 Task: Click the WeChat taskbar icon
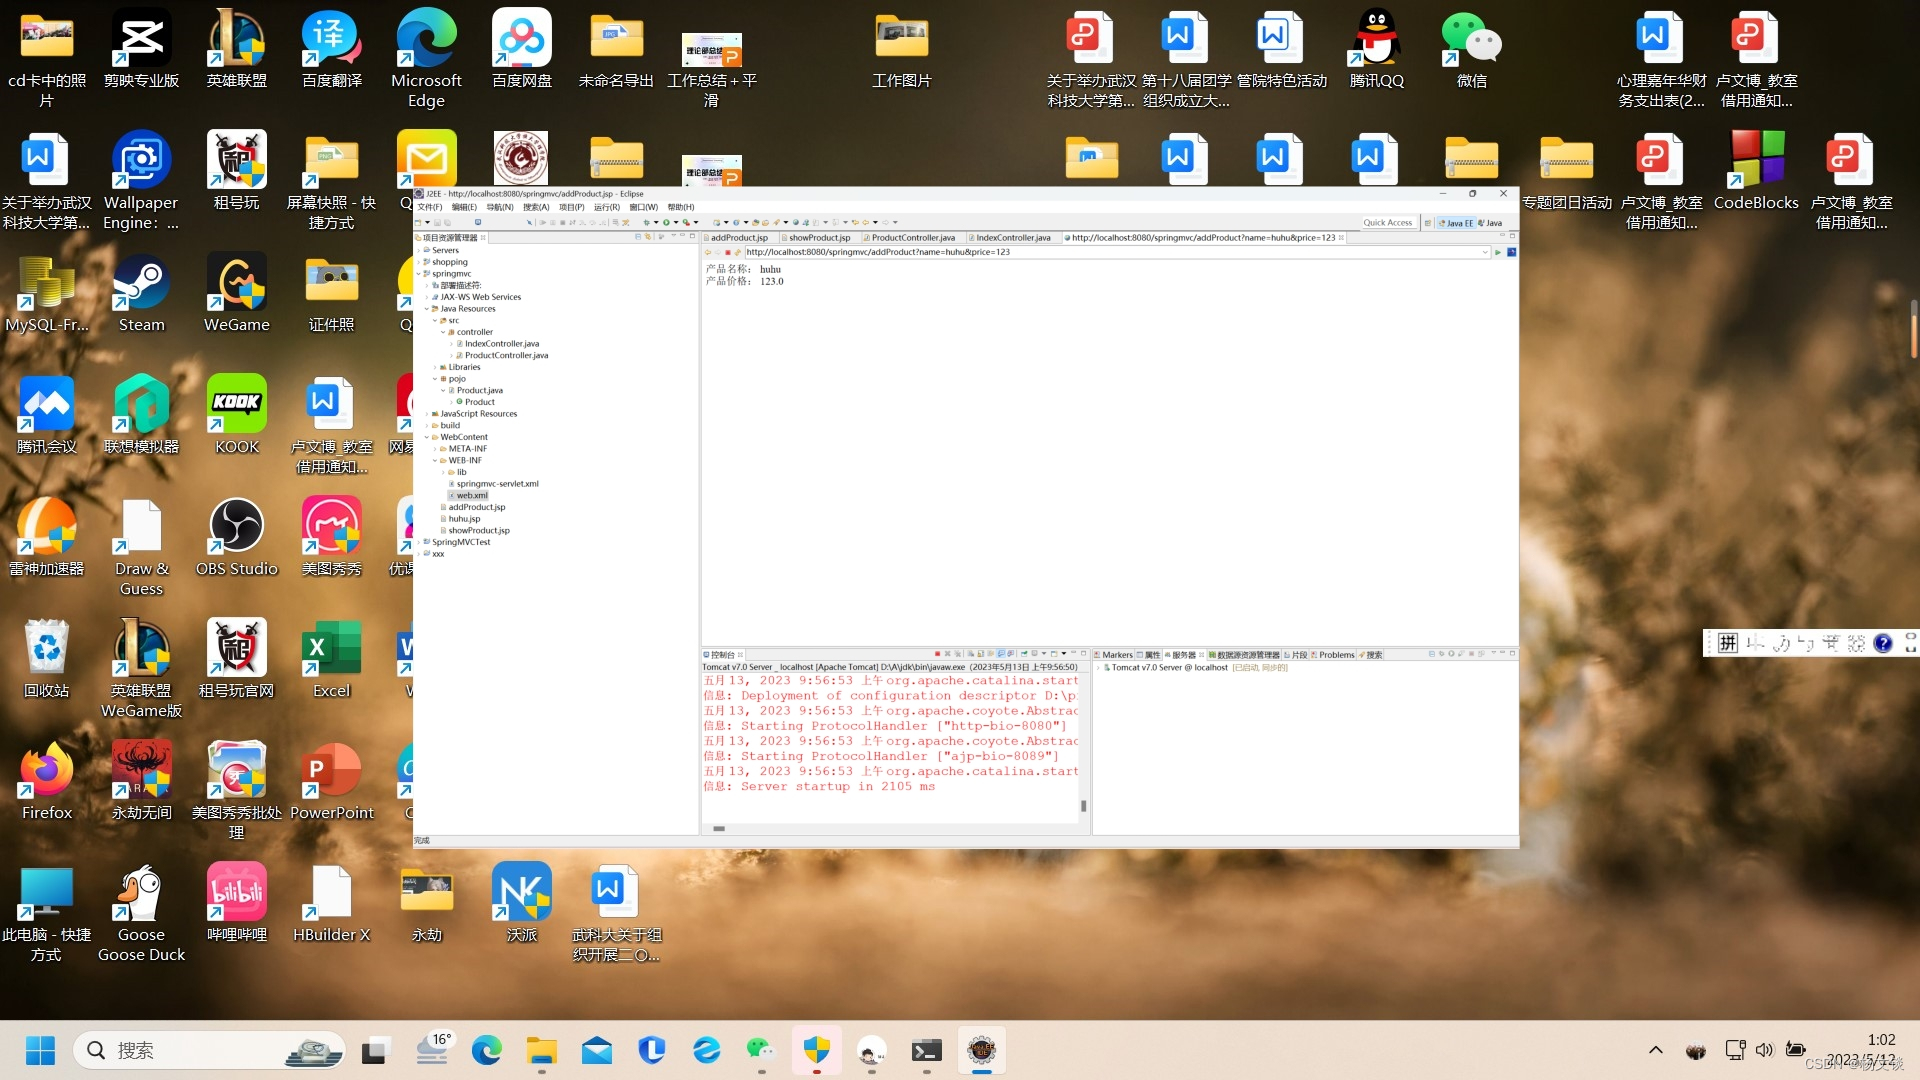click(x=761, y=1050)
